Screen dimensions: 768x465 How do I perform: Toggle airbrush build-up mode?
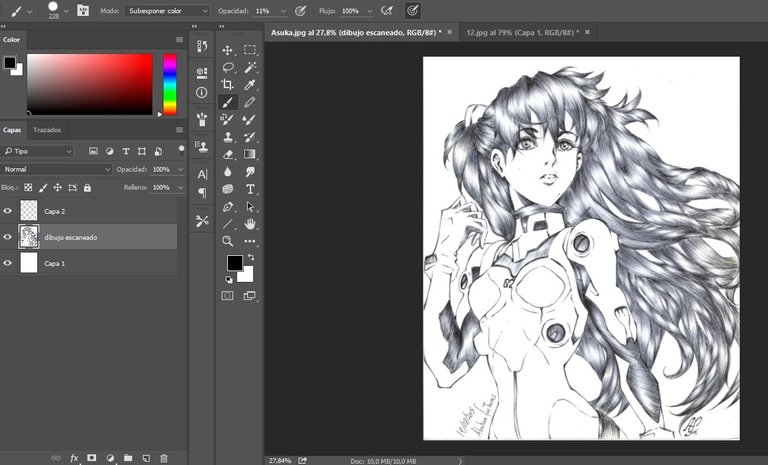(x=386, y=10)
